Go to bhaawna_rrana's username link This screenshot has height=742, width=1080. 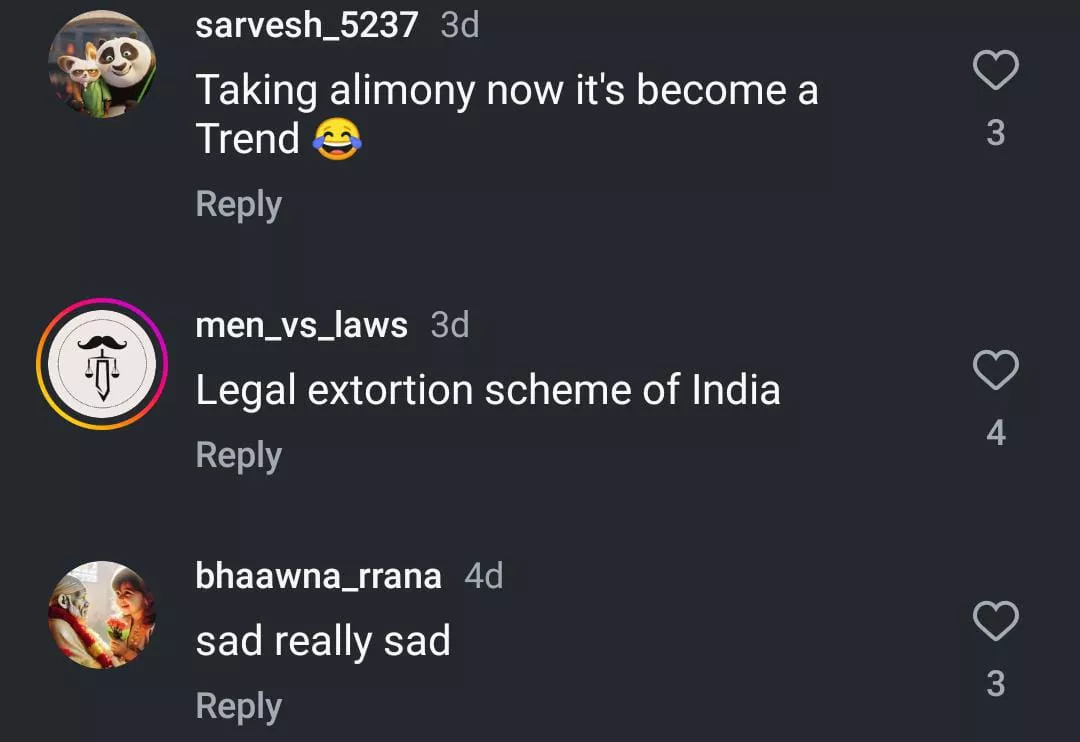pyautogui.click(x=318, y=576)
